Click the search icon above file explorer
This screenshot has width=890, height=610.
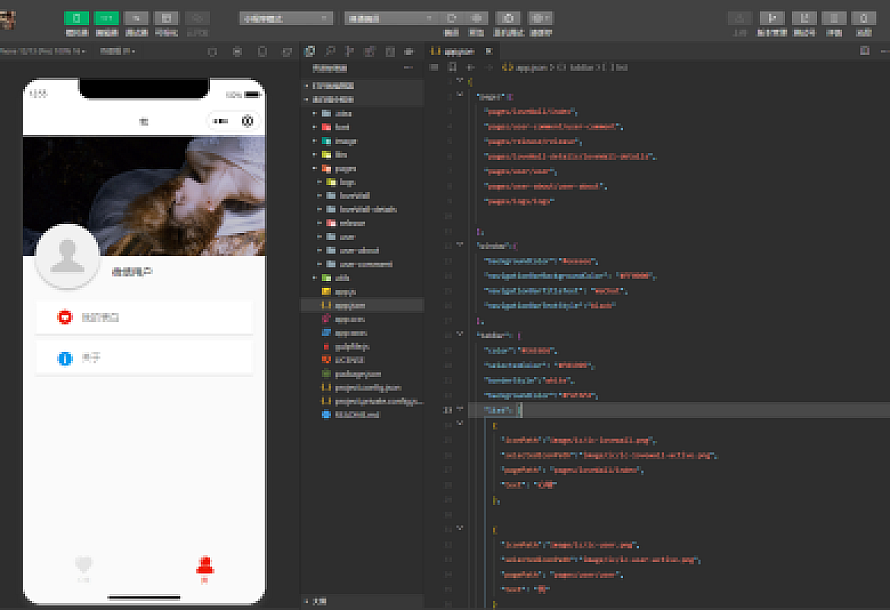tap(330, 51)
